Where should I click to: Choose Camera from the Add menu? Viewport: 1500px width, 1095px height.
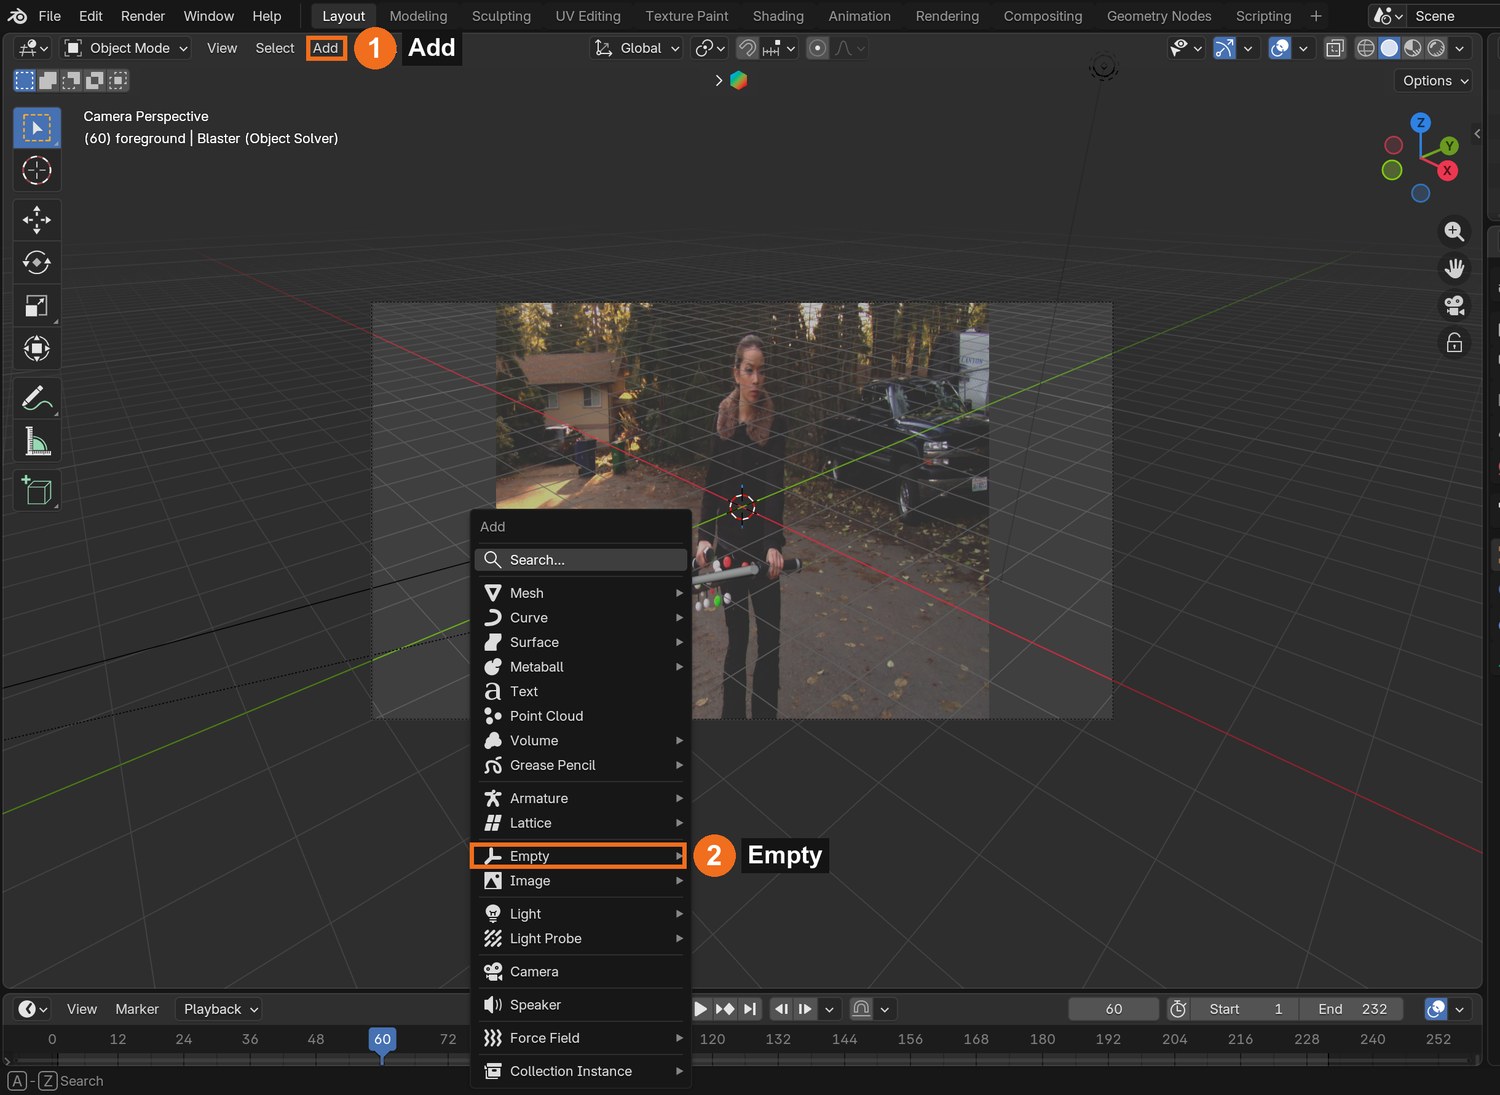(581, 972)
